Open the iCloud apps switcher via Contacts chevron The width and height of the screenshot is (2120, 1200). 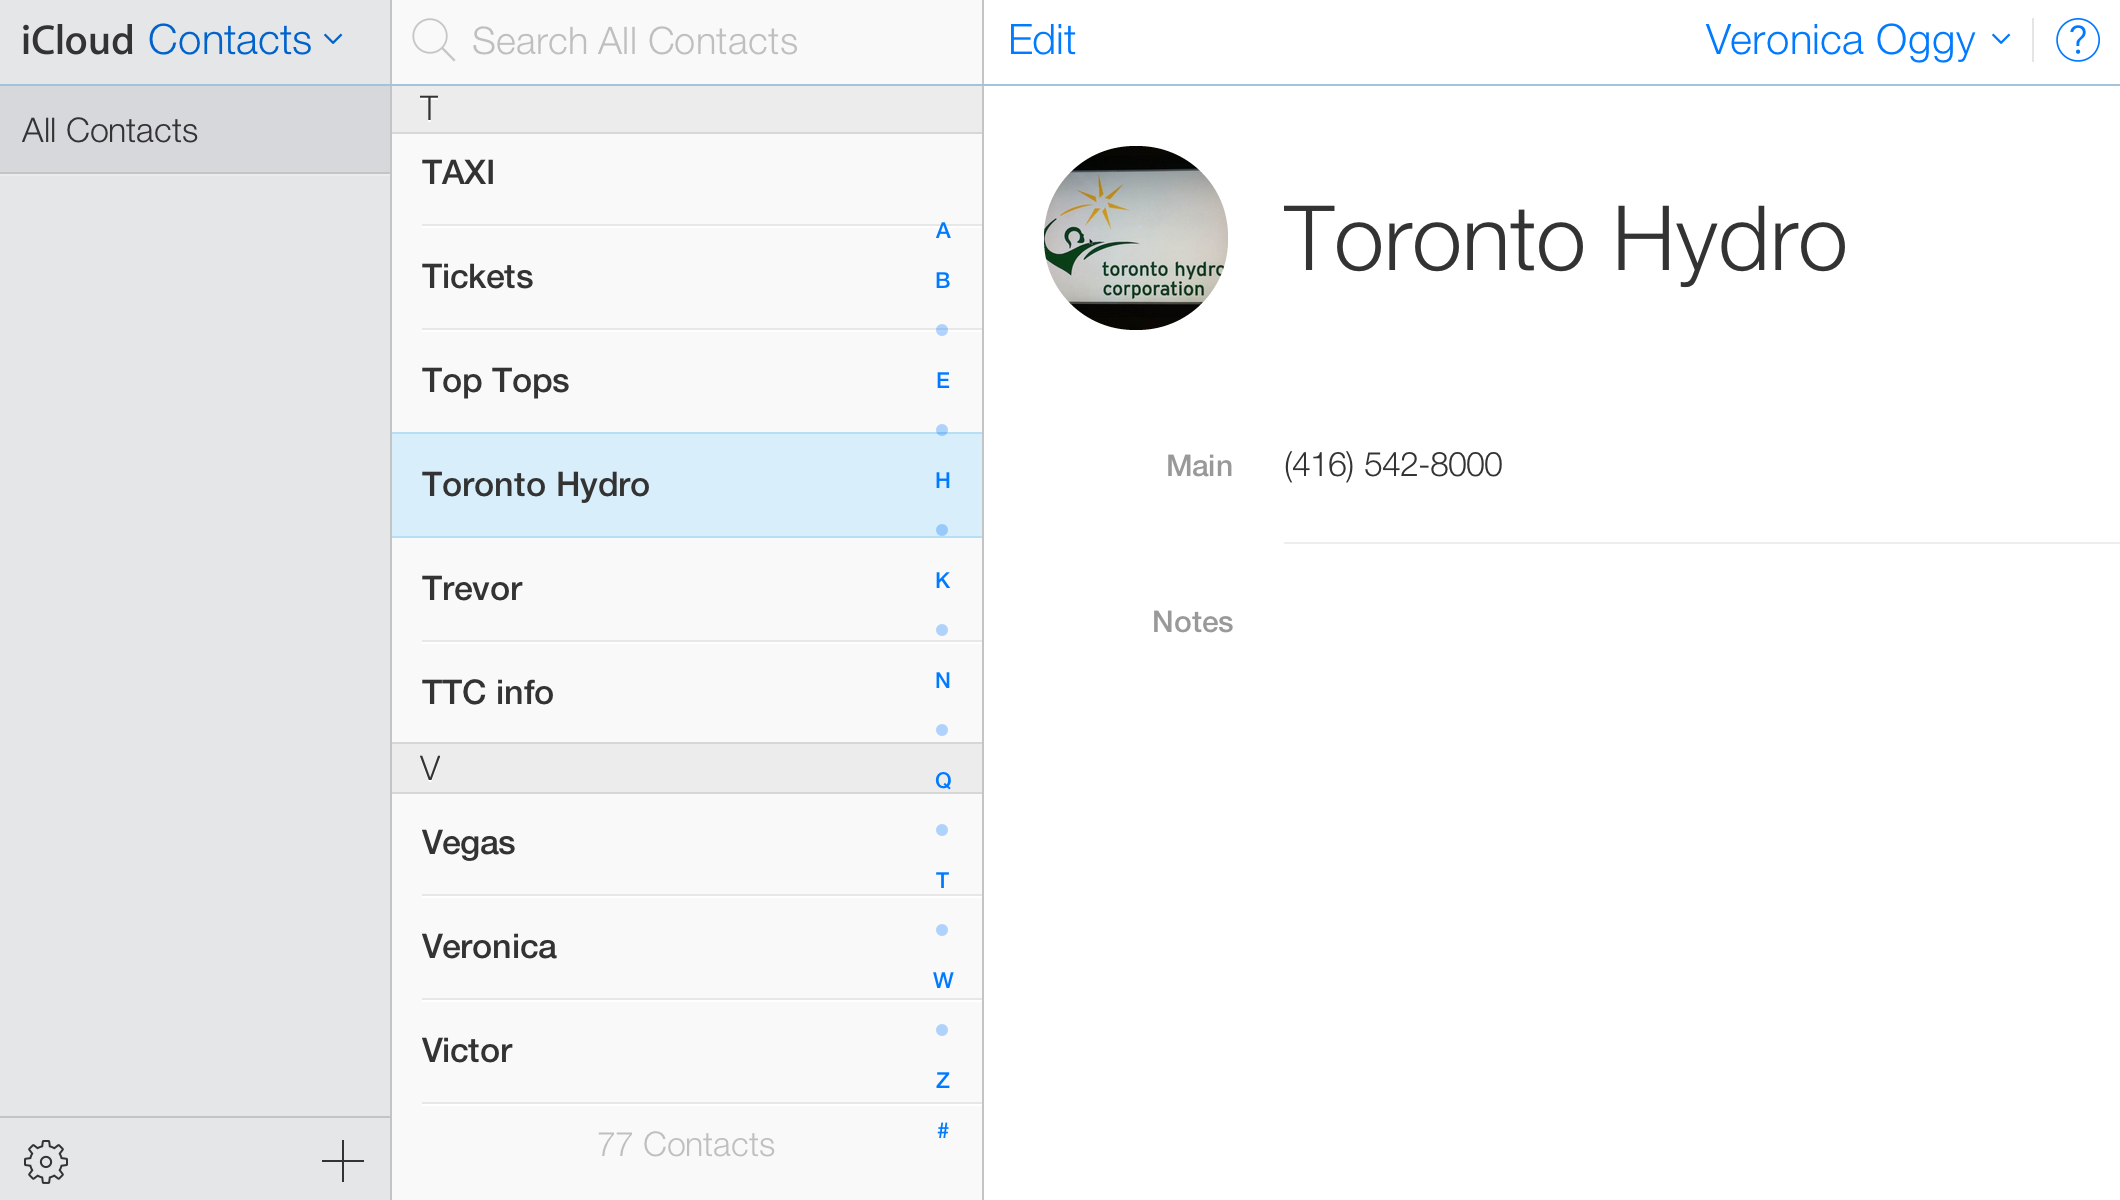pos(334,40)
